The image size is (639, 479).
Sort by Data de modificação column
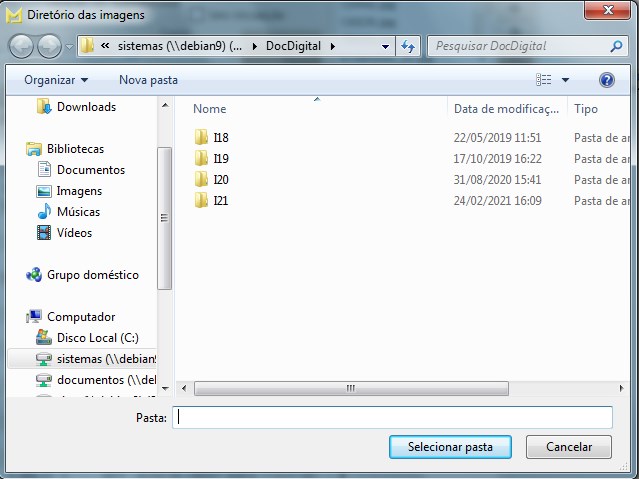505,109
